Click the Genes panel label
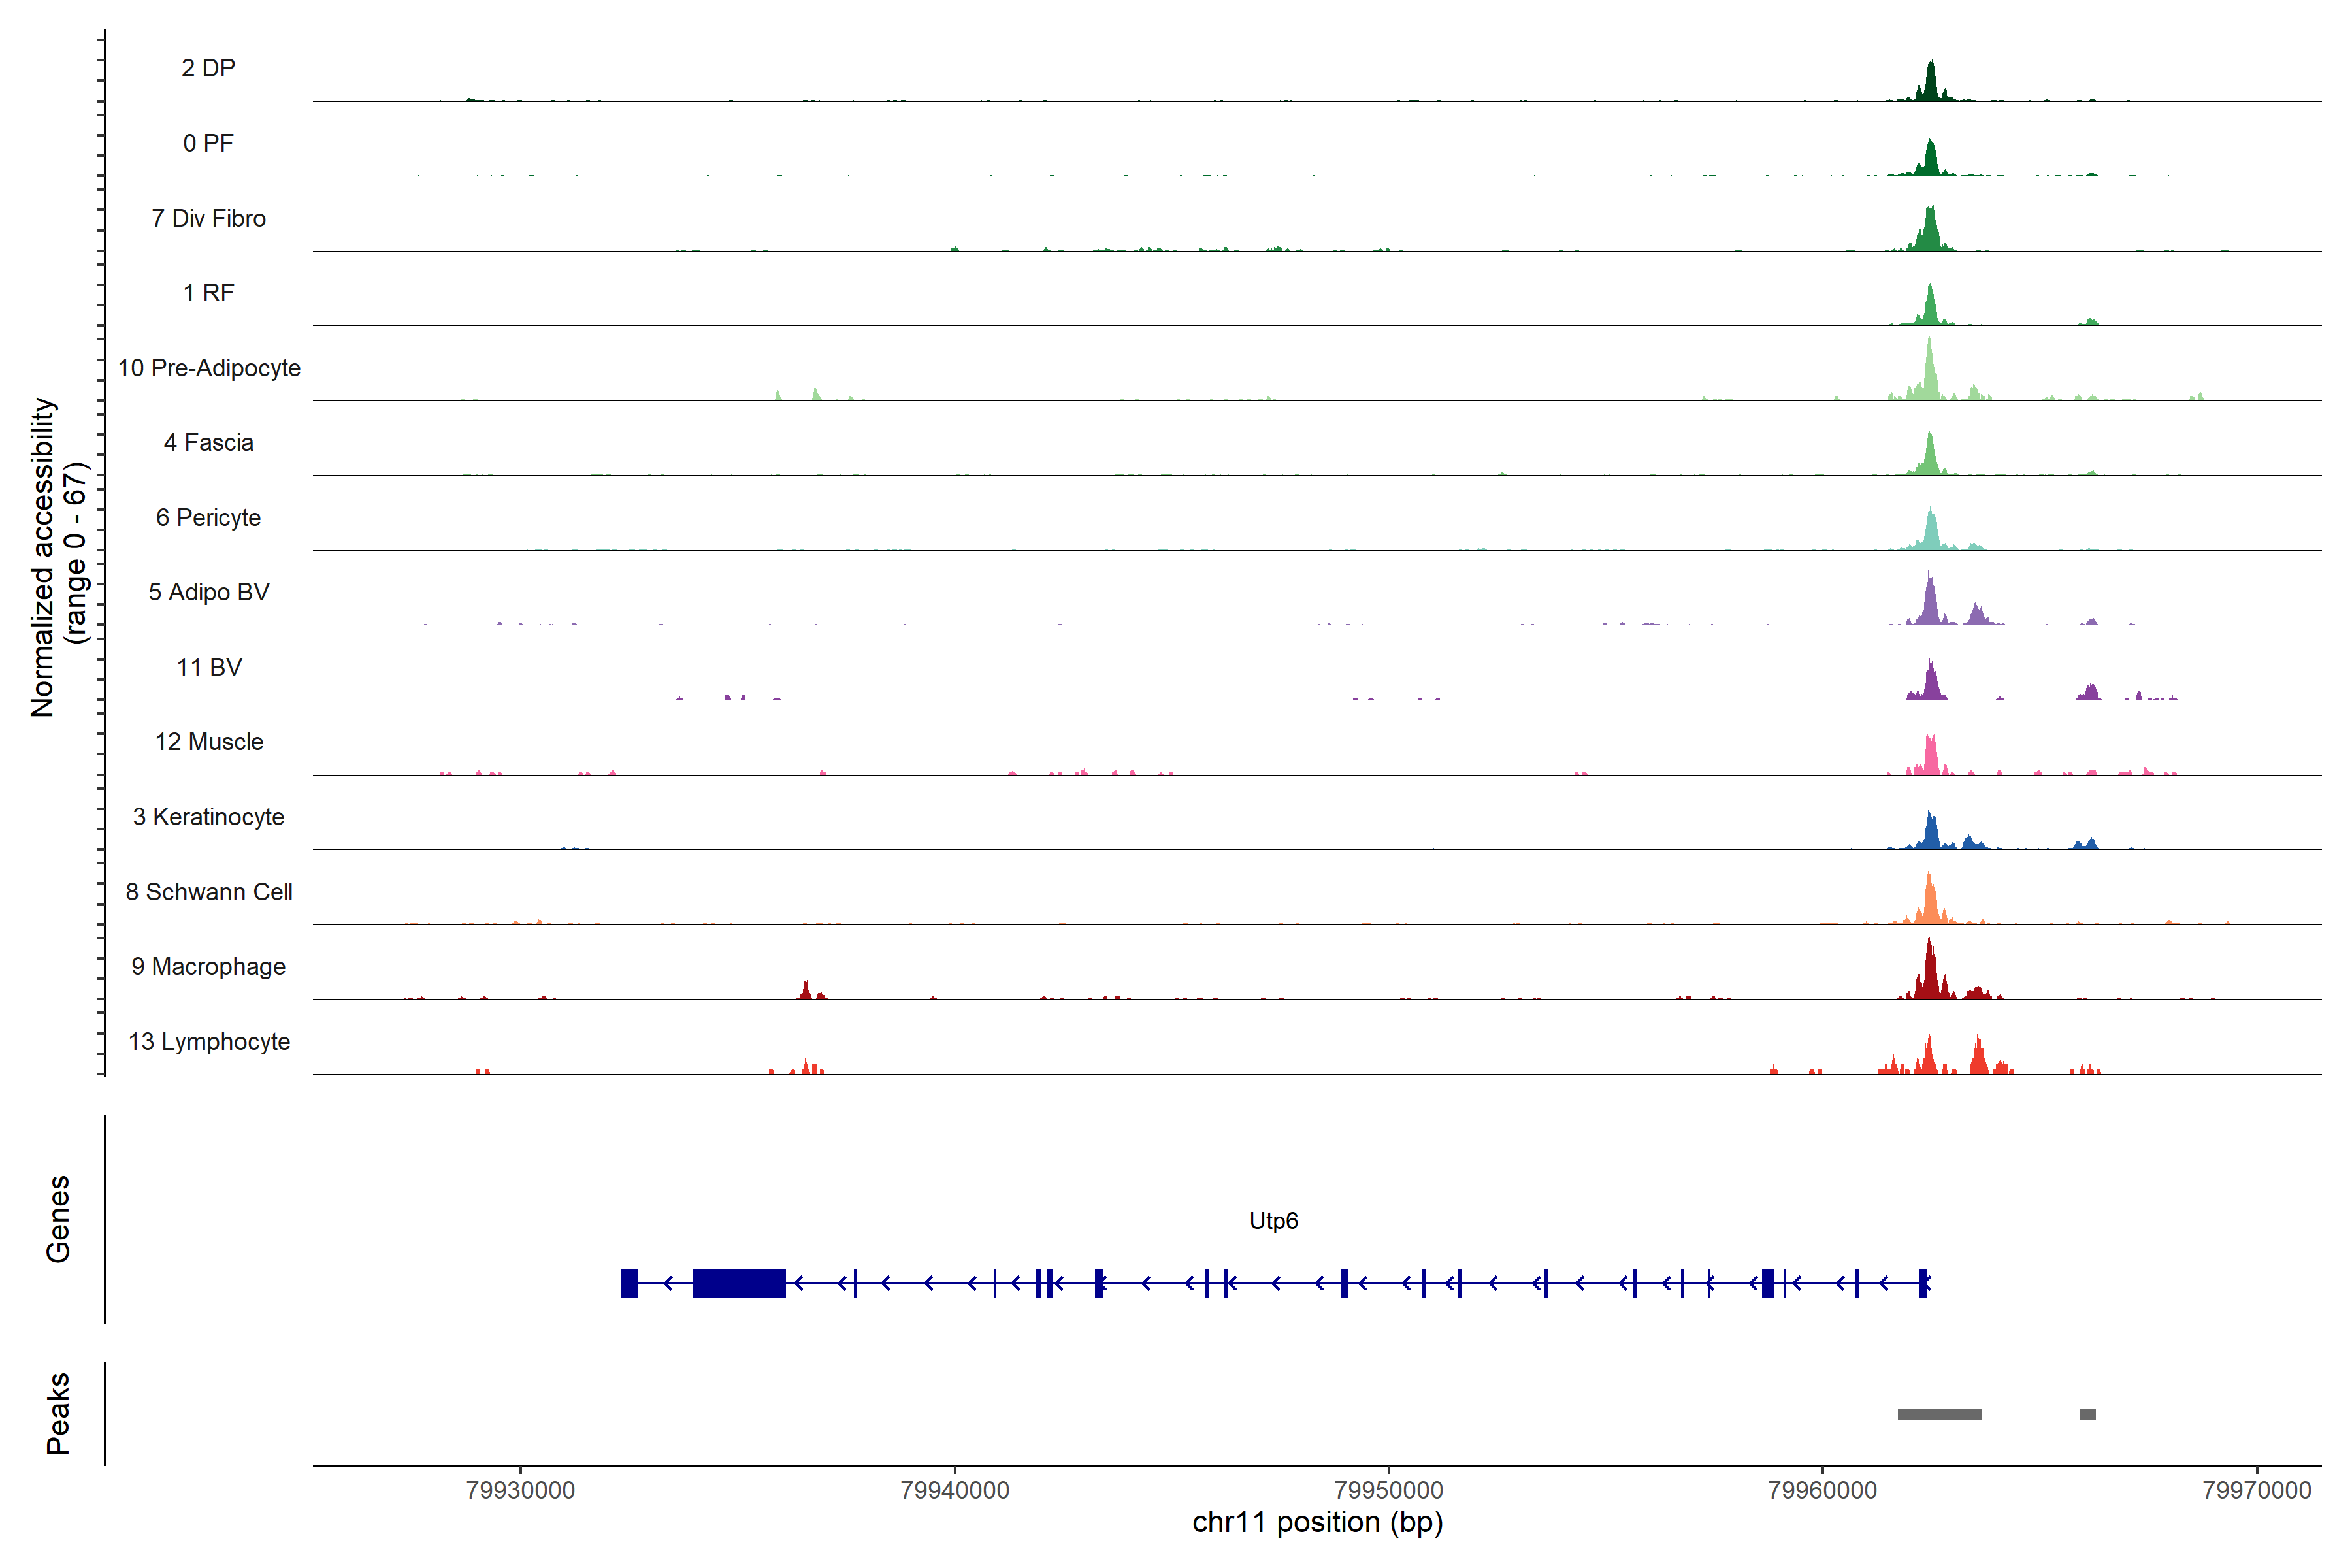Screen dimensions: 2352x1568 coord(58,1218)
